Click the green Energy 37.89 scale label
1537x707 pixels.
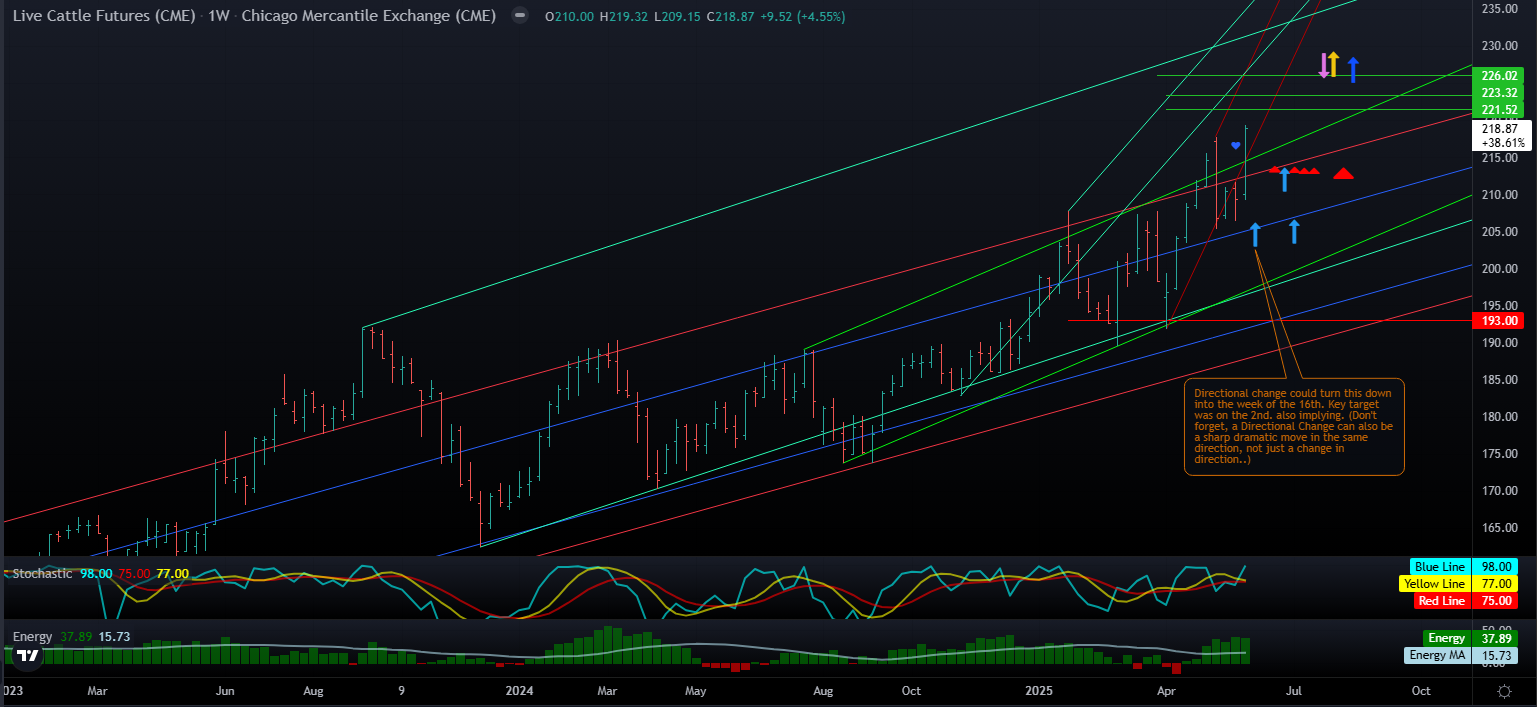(1470, 638)
